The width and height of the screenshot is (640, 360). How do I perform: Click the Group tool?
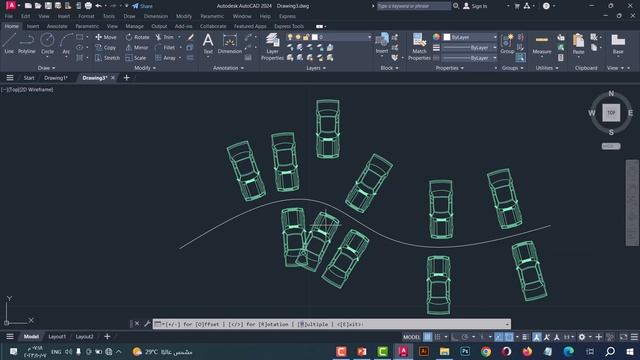coord(507,44)
